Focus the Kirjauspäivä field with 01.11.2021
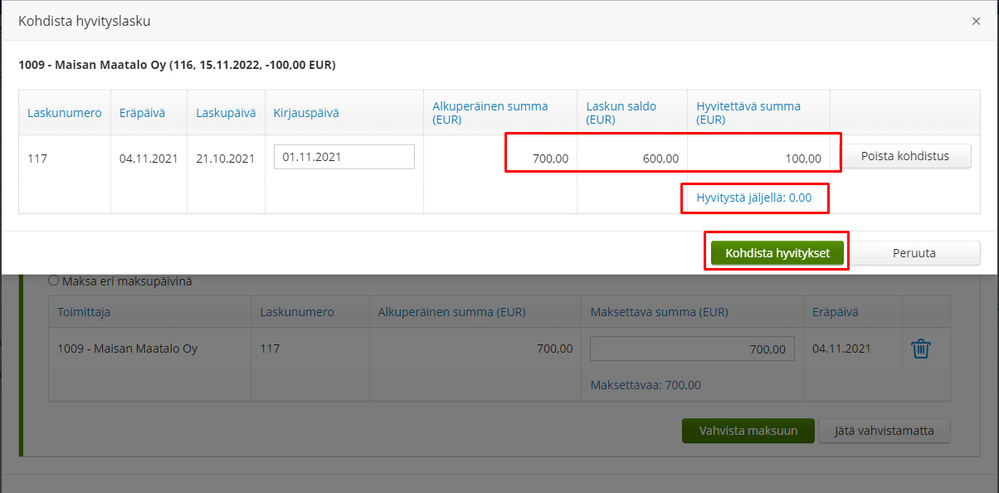Screen dimensions: 999x493 point(344,156)
